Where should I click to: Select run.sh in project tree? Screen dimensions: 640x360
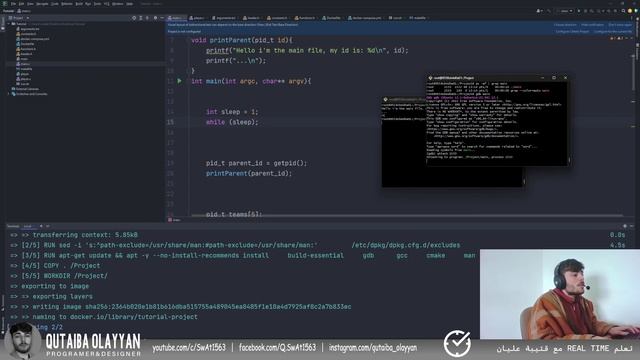coord(23,84)
